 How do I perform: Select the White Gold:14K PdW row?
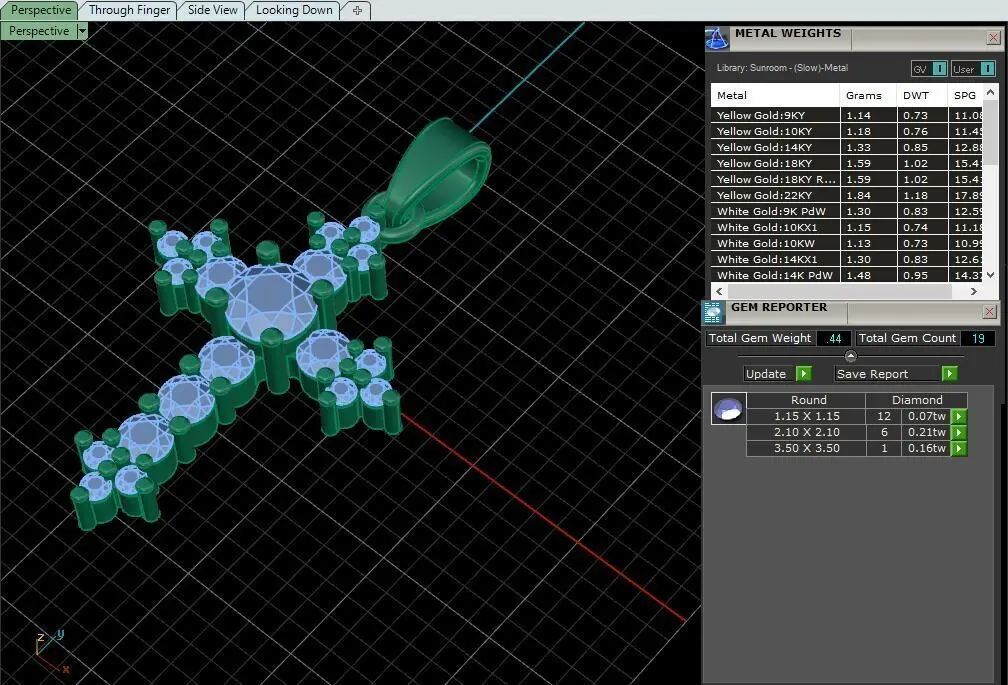(x=847, y=275)
